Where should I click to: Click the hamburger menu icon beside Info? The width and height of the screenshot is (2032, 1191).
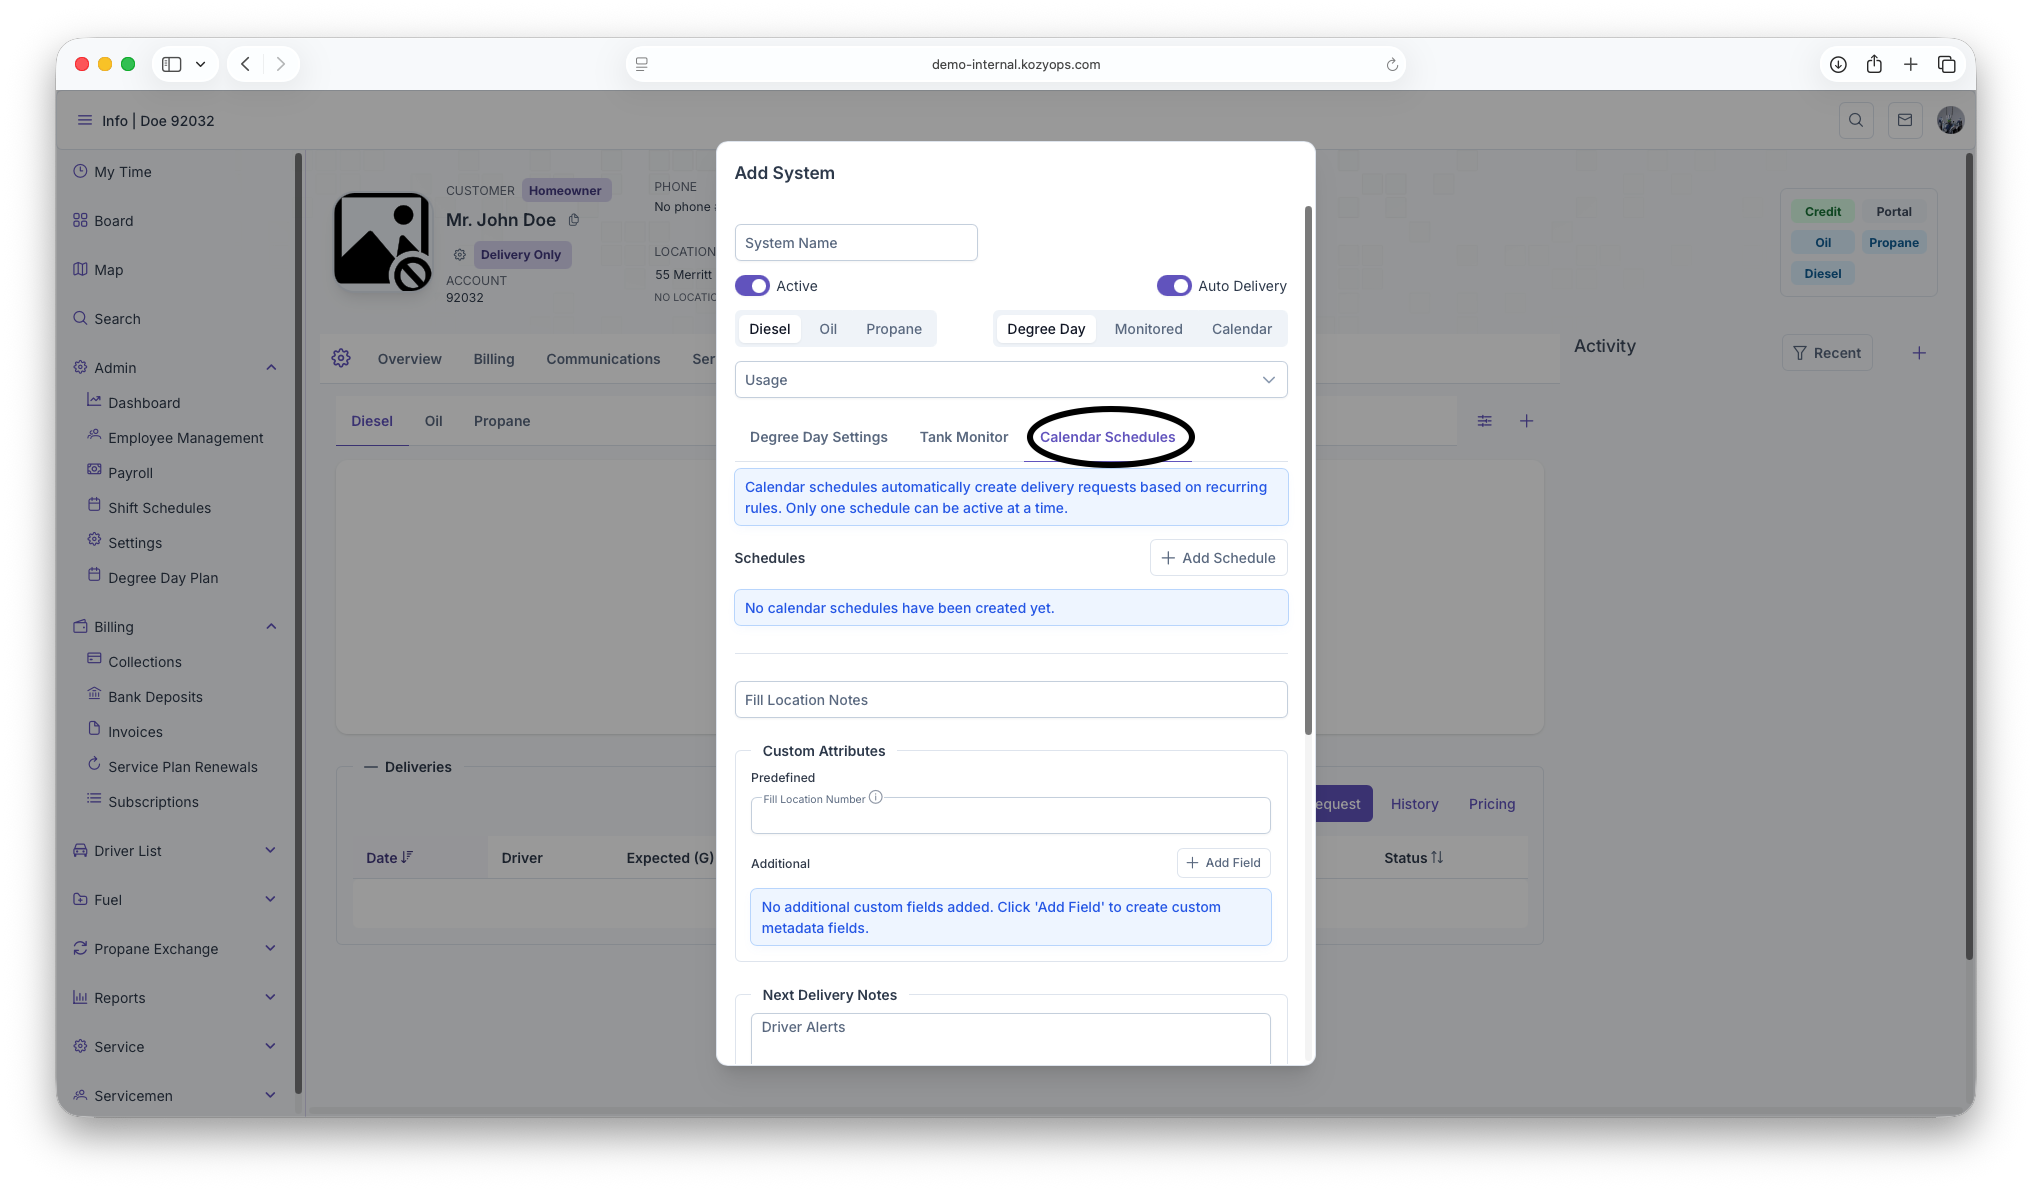(x=85, y=120)
